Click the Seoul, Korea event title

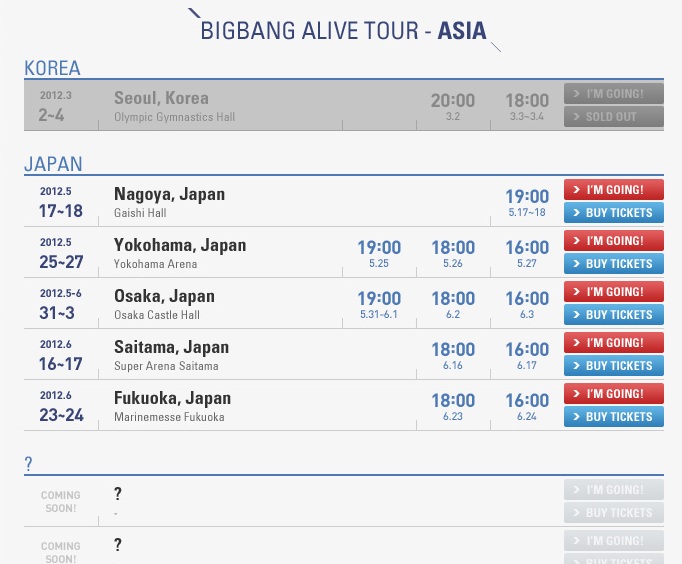click(161, 98)
